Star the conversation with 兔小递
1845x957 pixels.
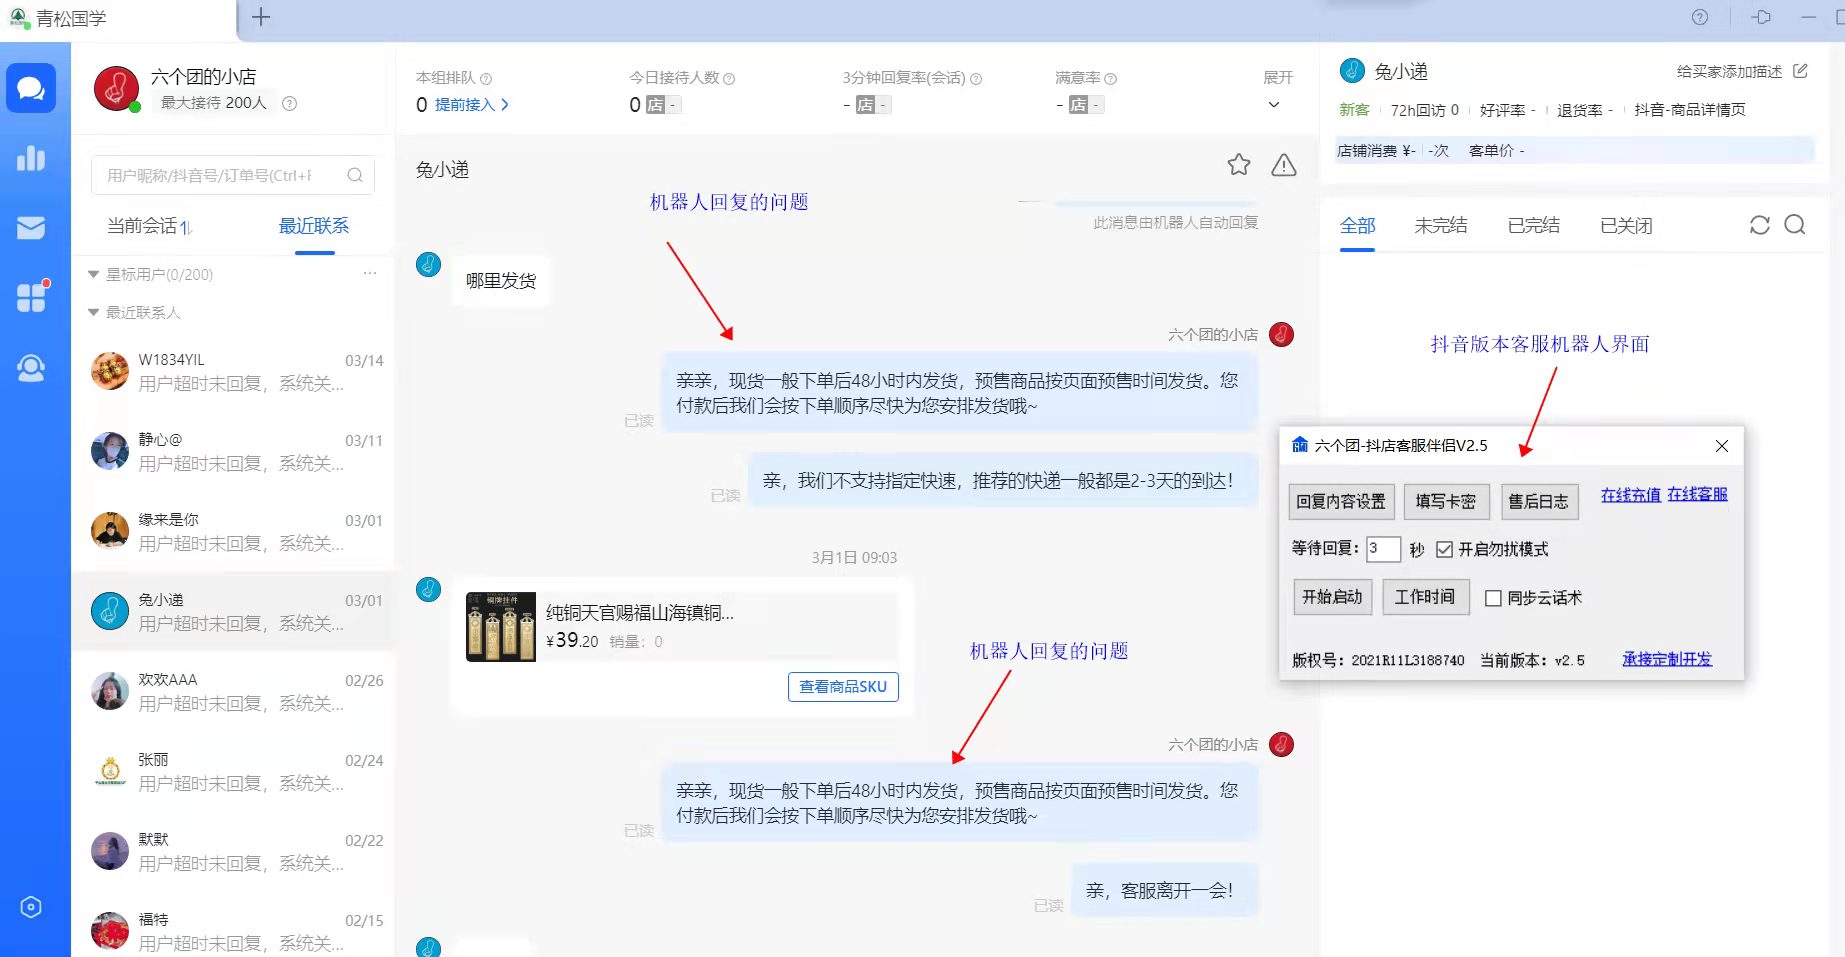1239,165
